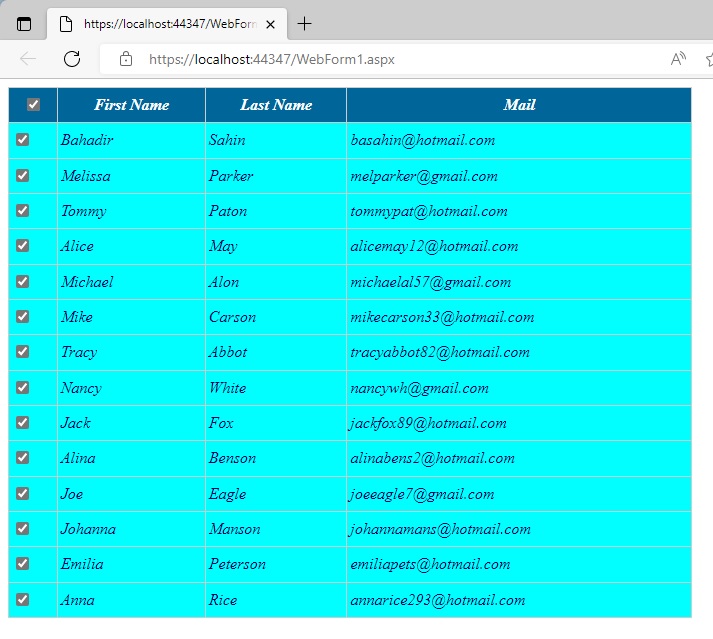Click the Last Name column header
Image resolution: width=713 pixels, height=639 pixels.
[276, 105]
